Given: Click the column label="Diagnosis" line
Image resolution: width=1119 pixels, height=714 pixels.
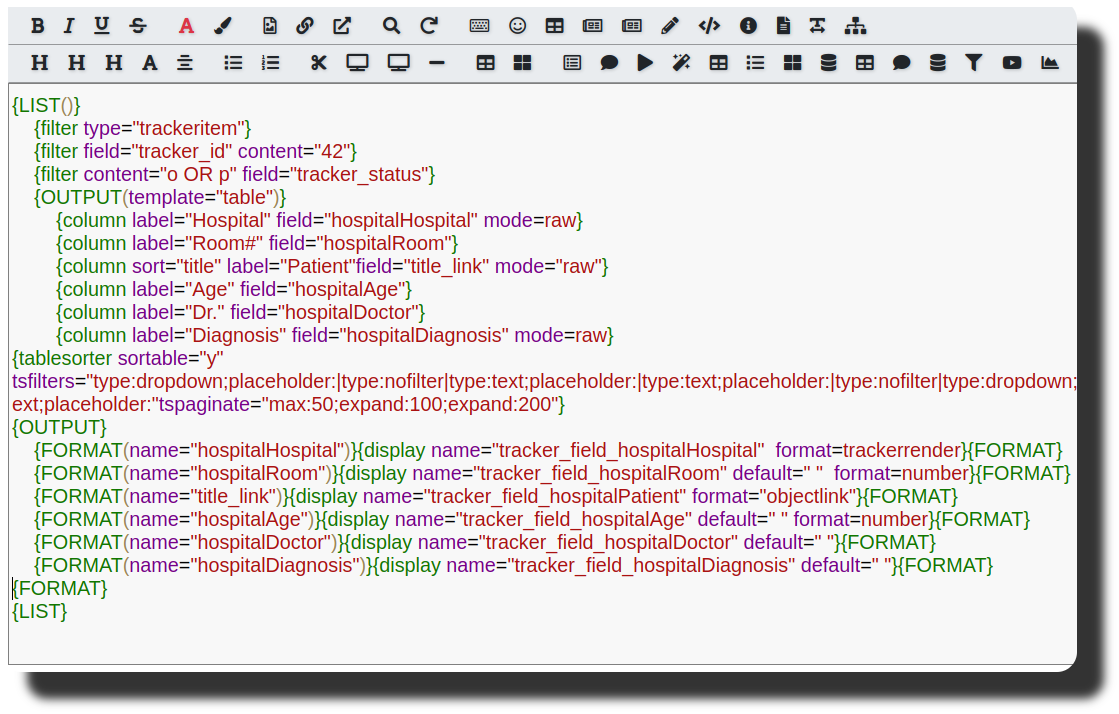Looking at the screenshot, I should click(335, 335).
